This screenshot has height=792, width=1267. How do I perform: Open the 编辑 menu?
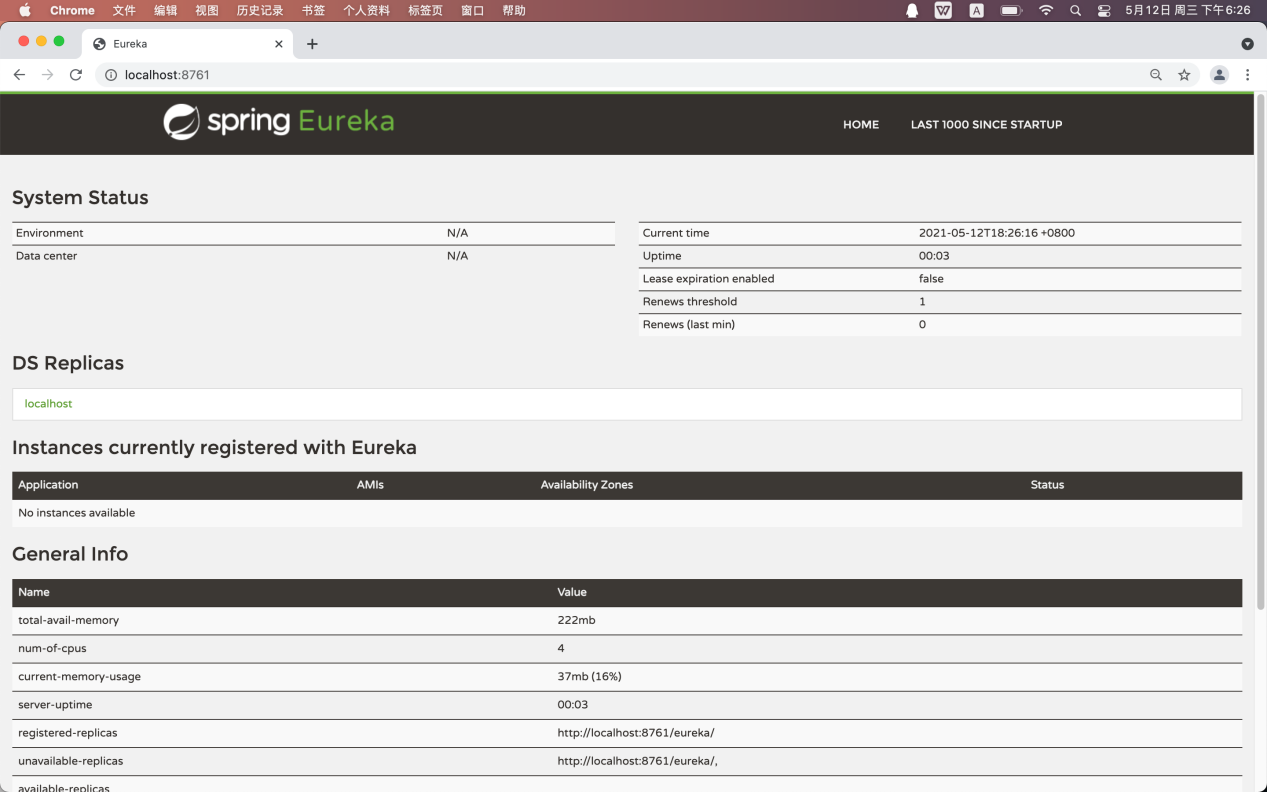(x=165, y=10)
